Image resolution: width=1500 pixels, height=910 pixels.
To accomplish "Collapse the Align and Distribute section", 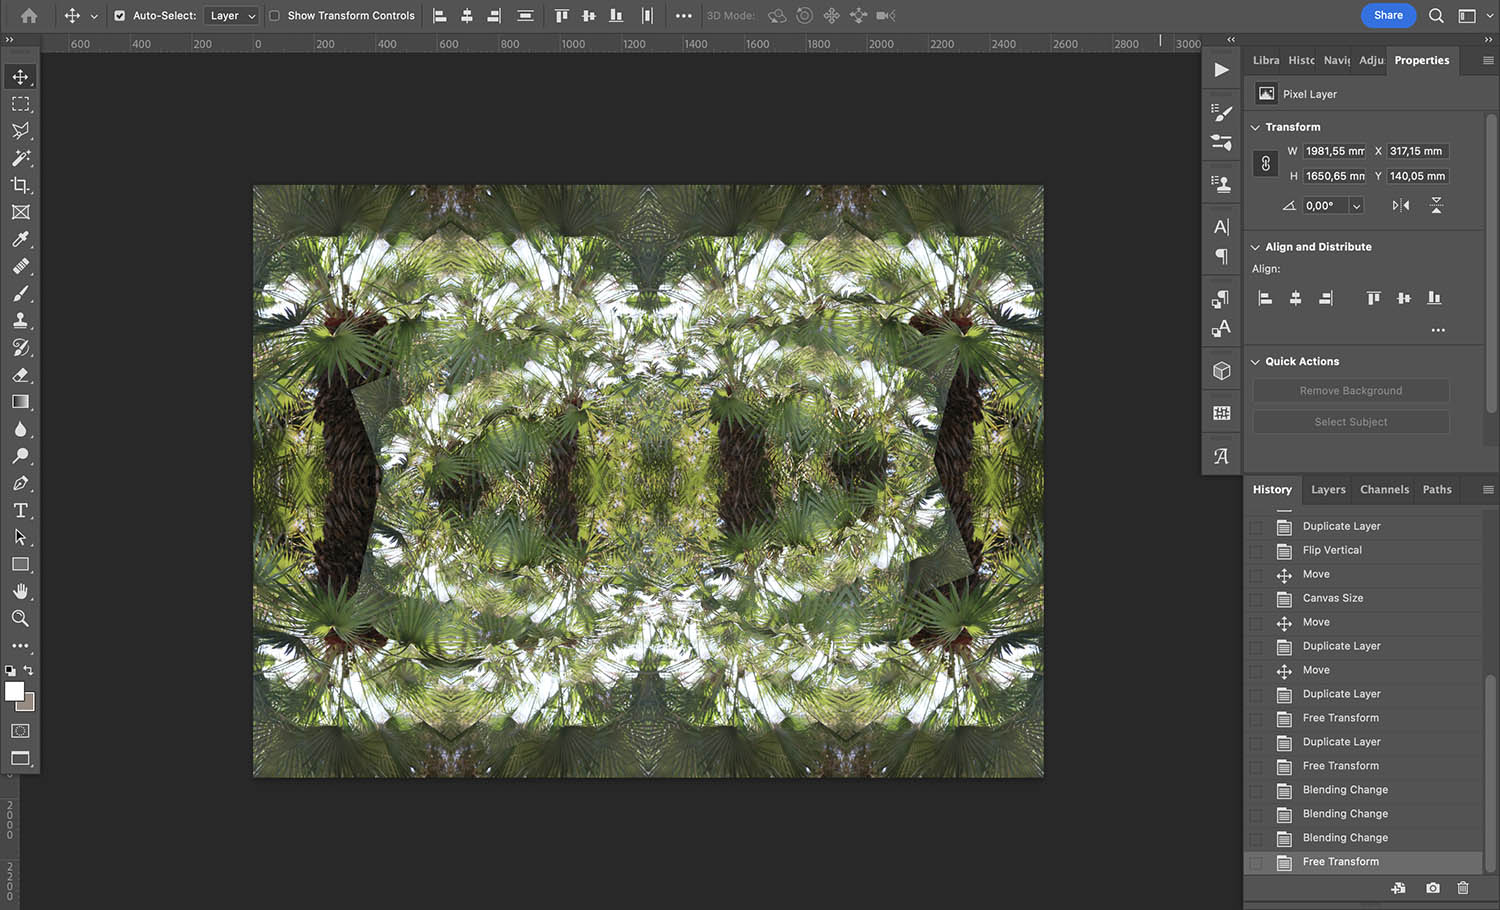I will [x=1255, y=246].
